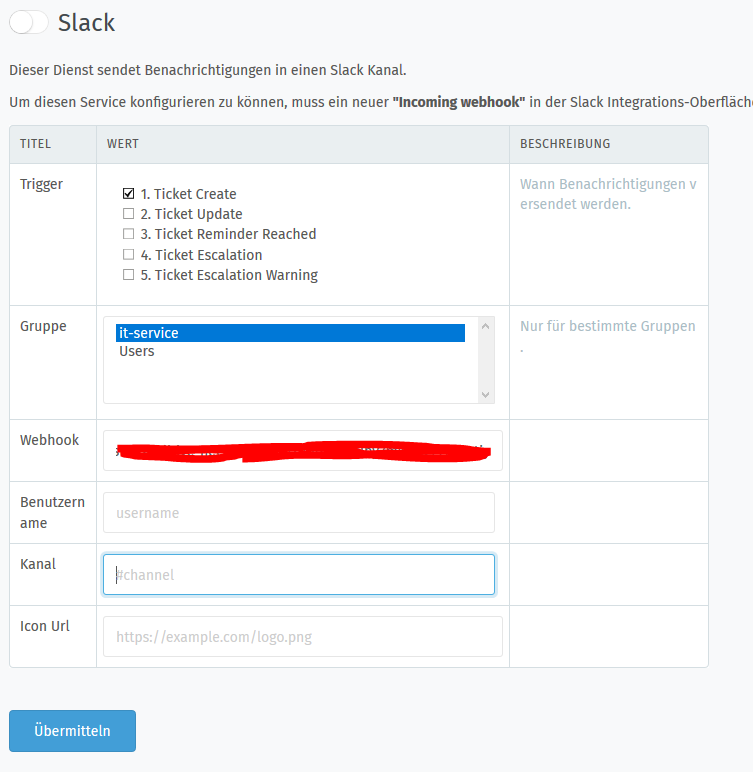Click the Kanal row title
This screenshot has width=753, height=772.
tap(37, 564)
